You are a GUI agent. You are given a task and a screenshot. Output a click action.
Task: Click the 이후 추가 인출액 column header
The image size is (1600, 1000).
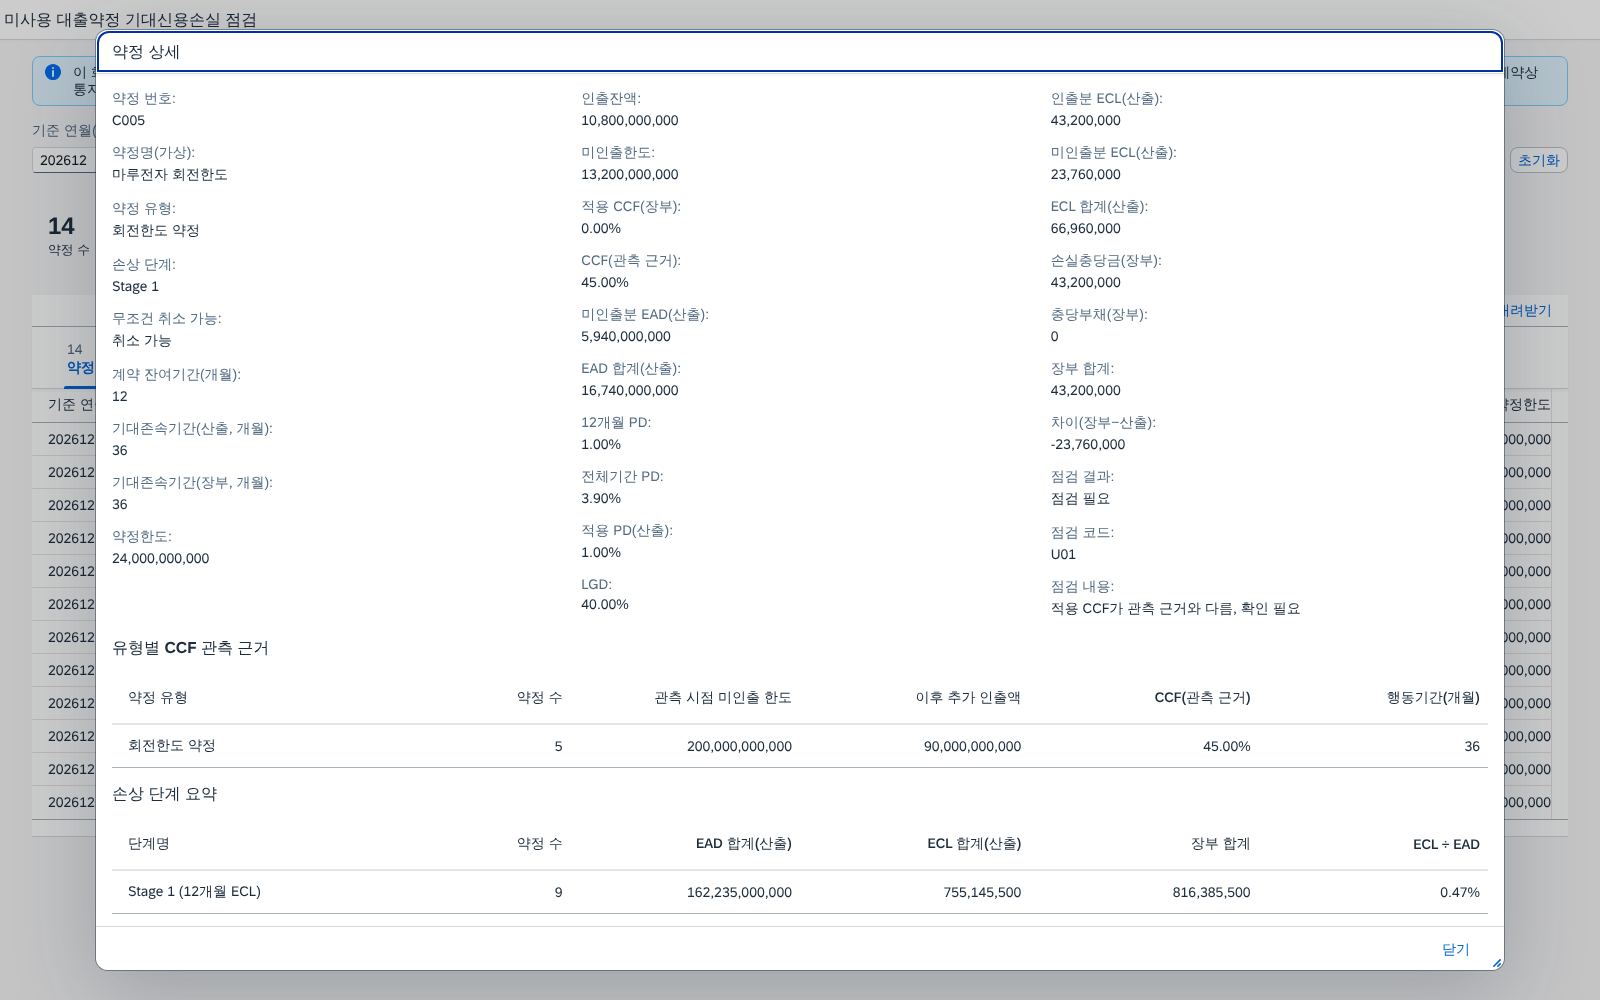968,697
